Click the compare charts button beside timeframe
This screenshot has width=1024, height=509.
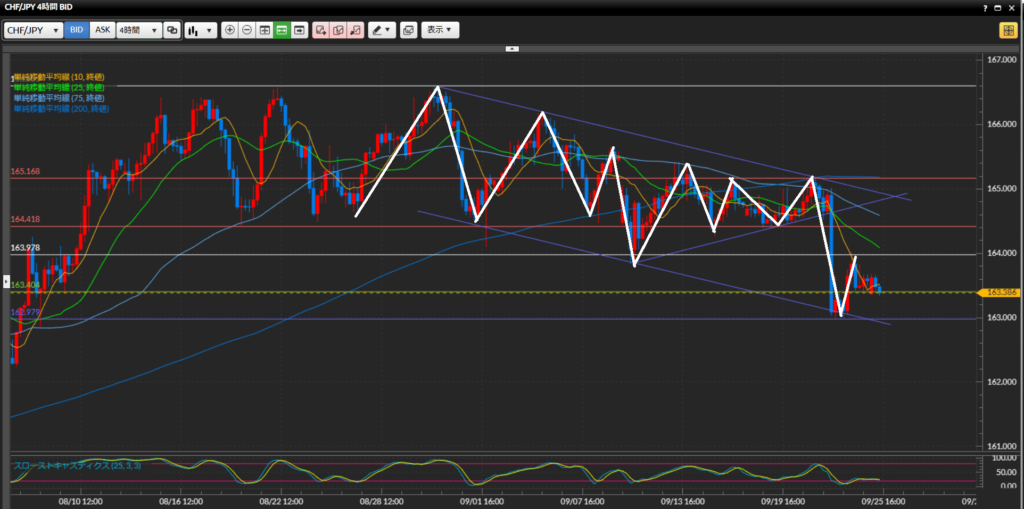[x=172, y=30]
